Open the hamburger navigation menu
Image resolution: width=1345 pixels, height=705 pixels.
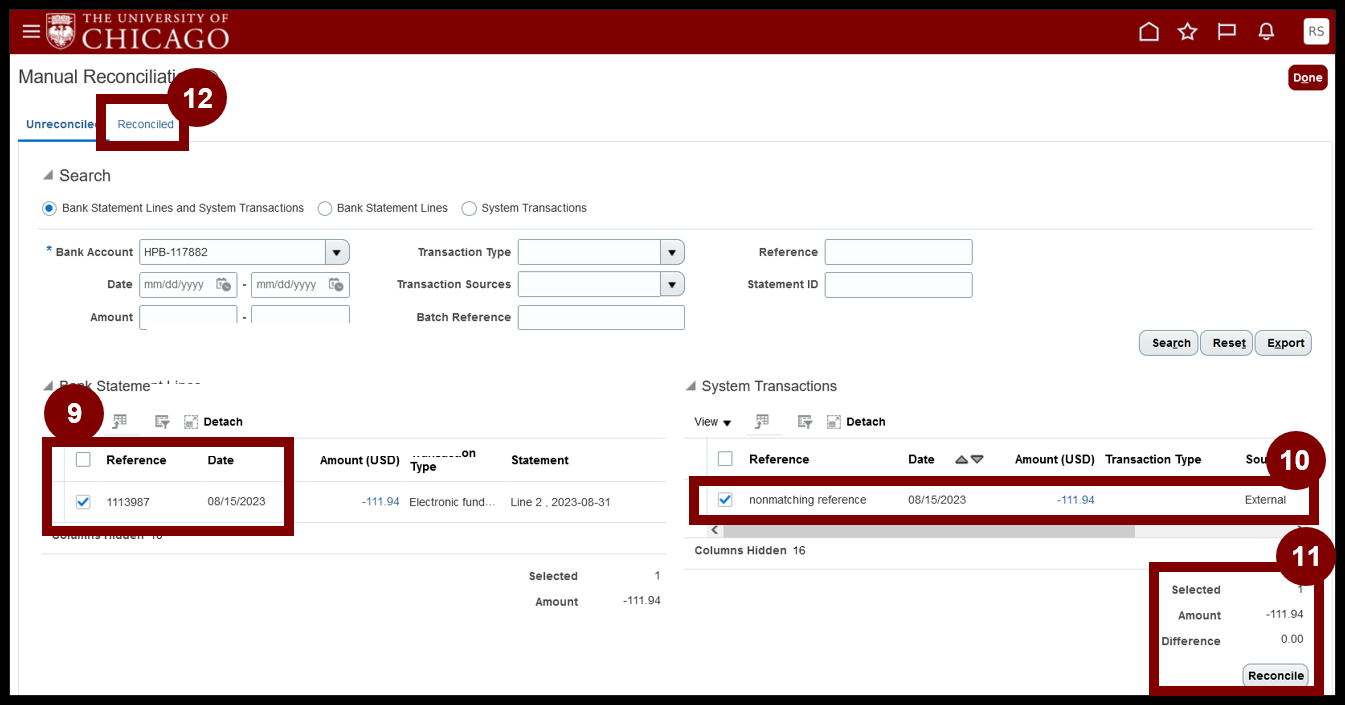coord(31,31)
